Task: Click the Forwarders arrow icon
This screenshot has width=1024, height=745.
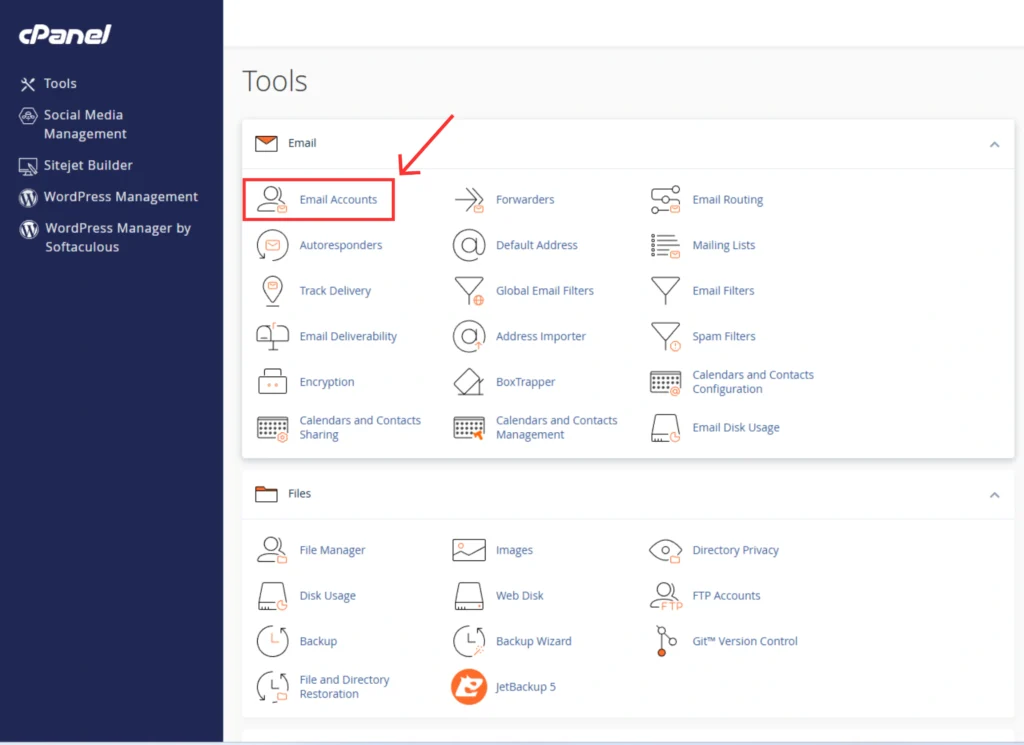Action: point(469,199)
